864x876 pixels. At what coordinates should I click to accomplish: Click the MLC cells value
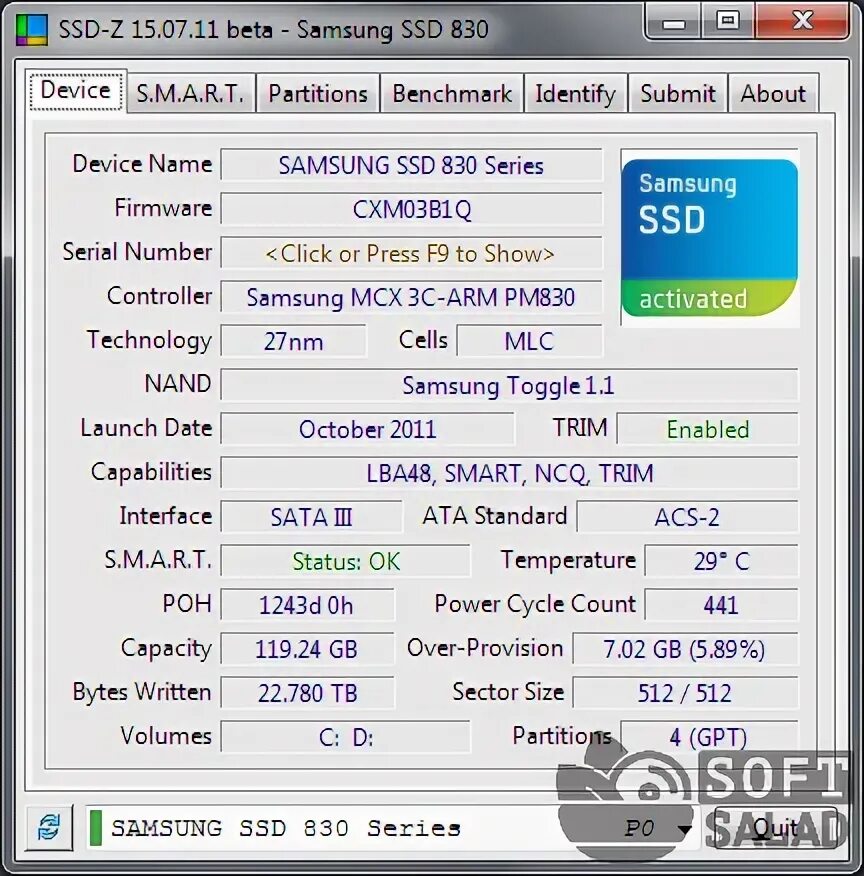pyautogui.click(x=529, y=341)
